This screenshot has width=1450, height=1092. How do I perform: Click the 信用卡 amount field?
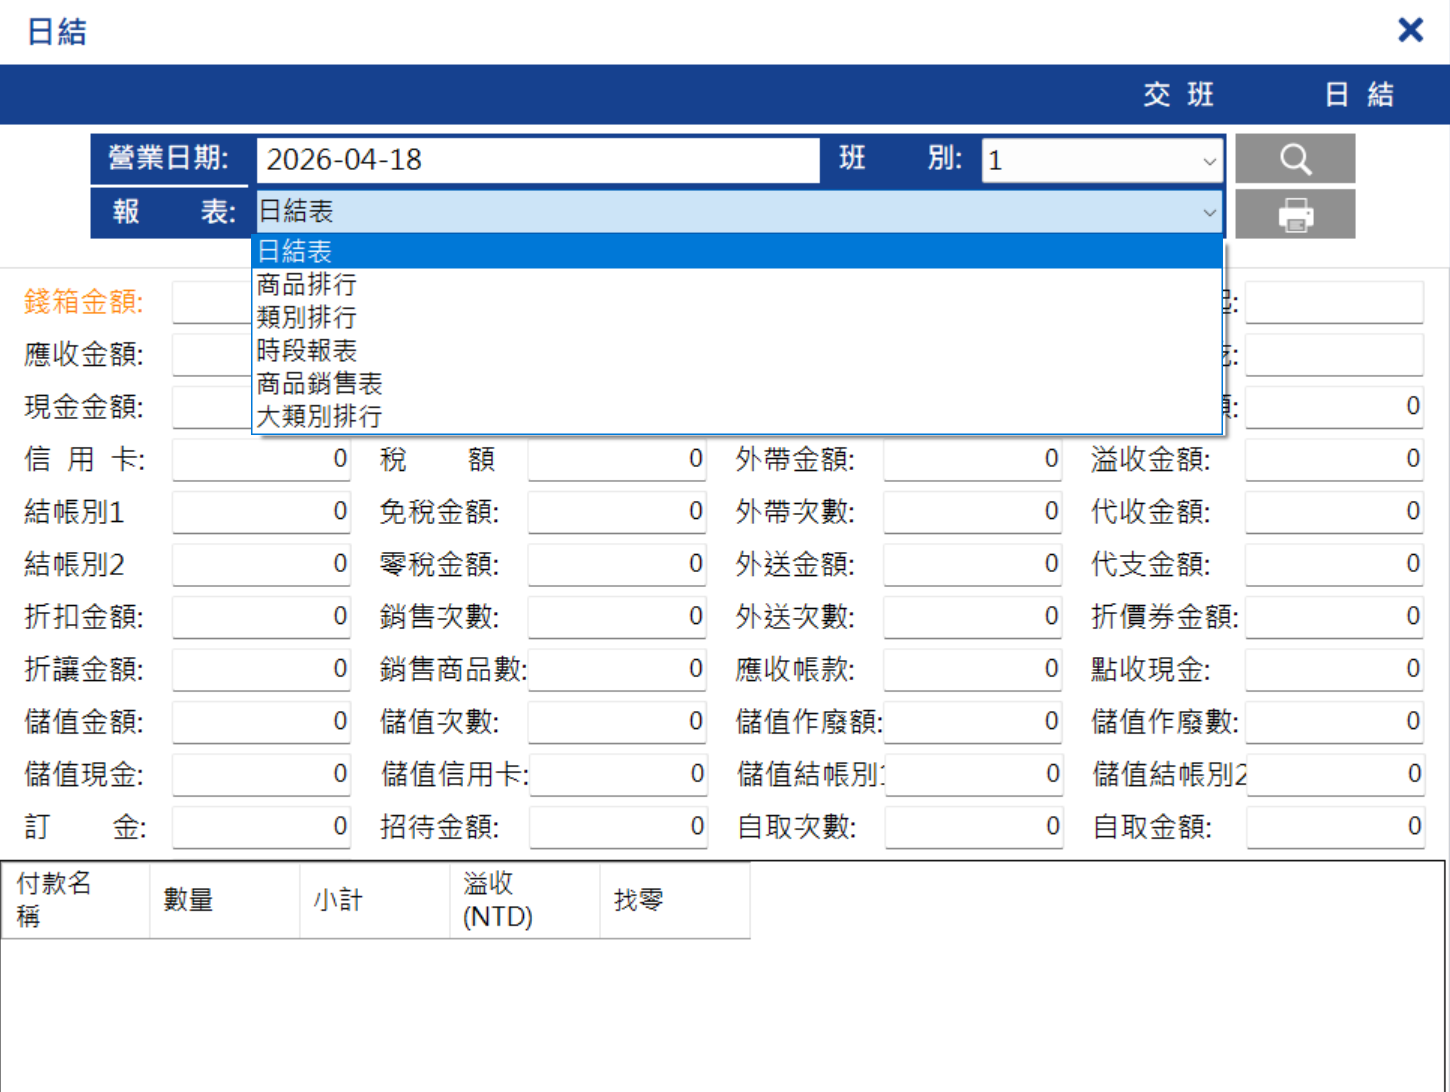[261, 460]
